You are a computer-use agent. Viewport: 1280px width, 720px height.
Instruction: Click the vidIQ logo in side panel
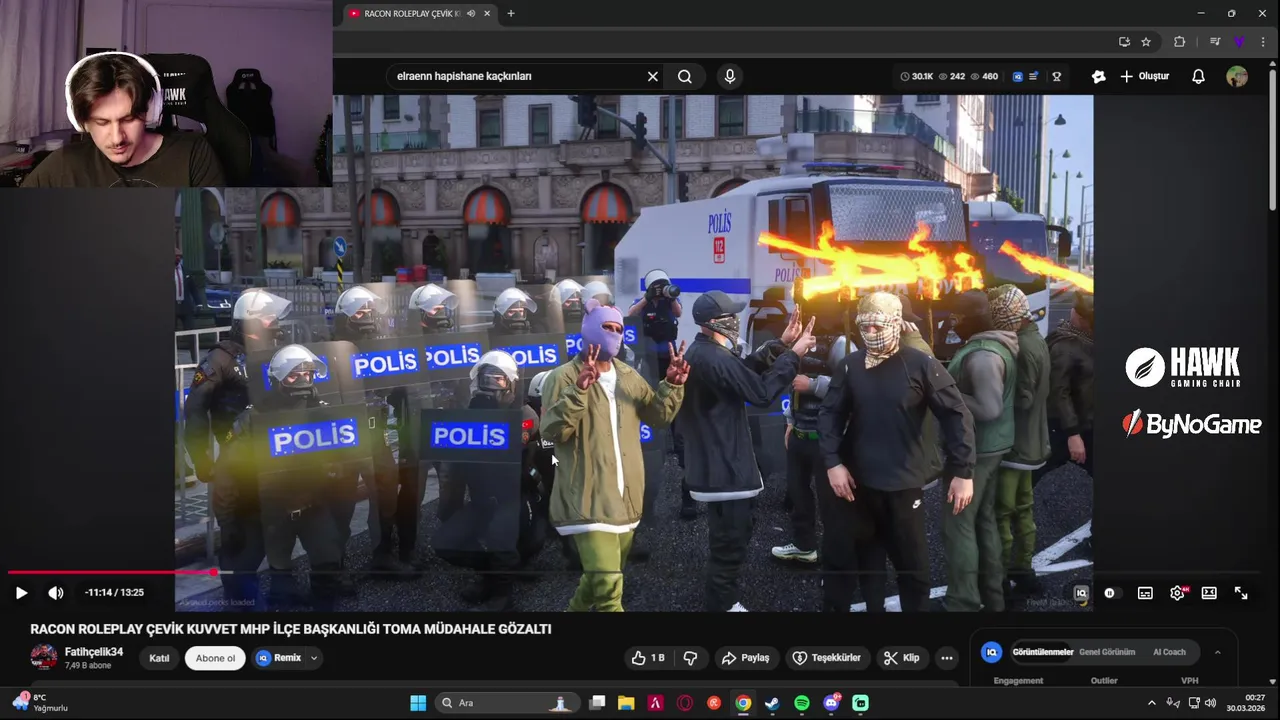click(x=991, y=652)
